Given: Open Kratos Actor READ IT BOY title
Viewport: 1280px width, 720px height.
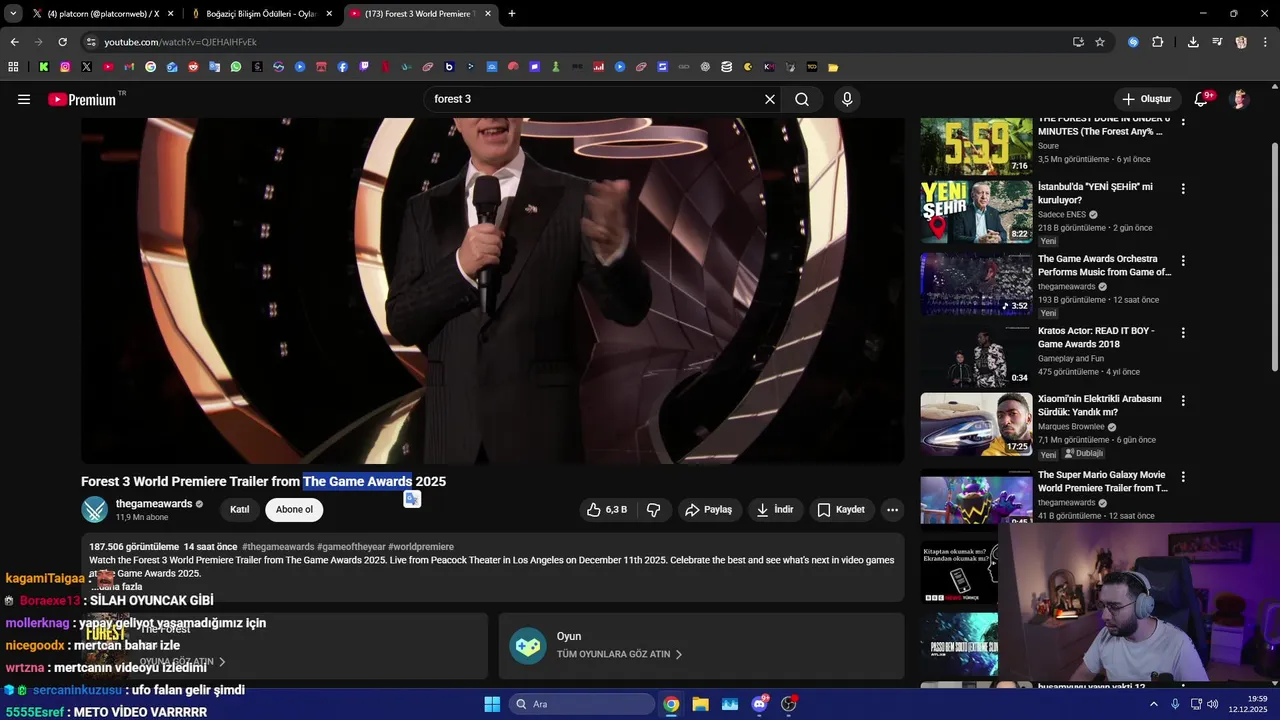Looking at the screenshot, I should pos(1097,337).
